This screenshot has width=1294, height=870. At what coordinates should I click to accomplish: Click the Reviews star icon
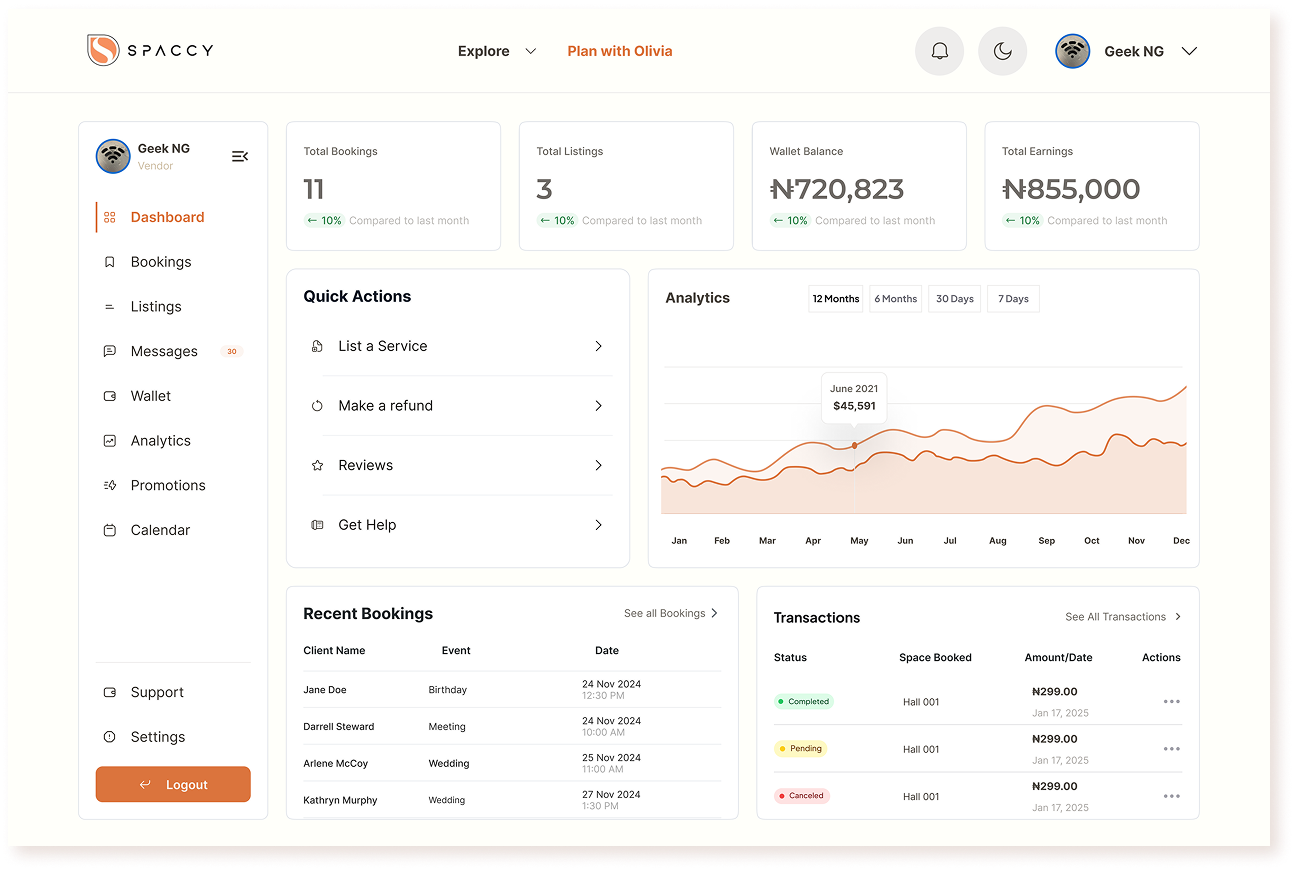point(317,465)
